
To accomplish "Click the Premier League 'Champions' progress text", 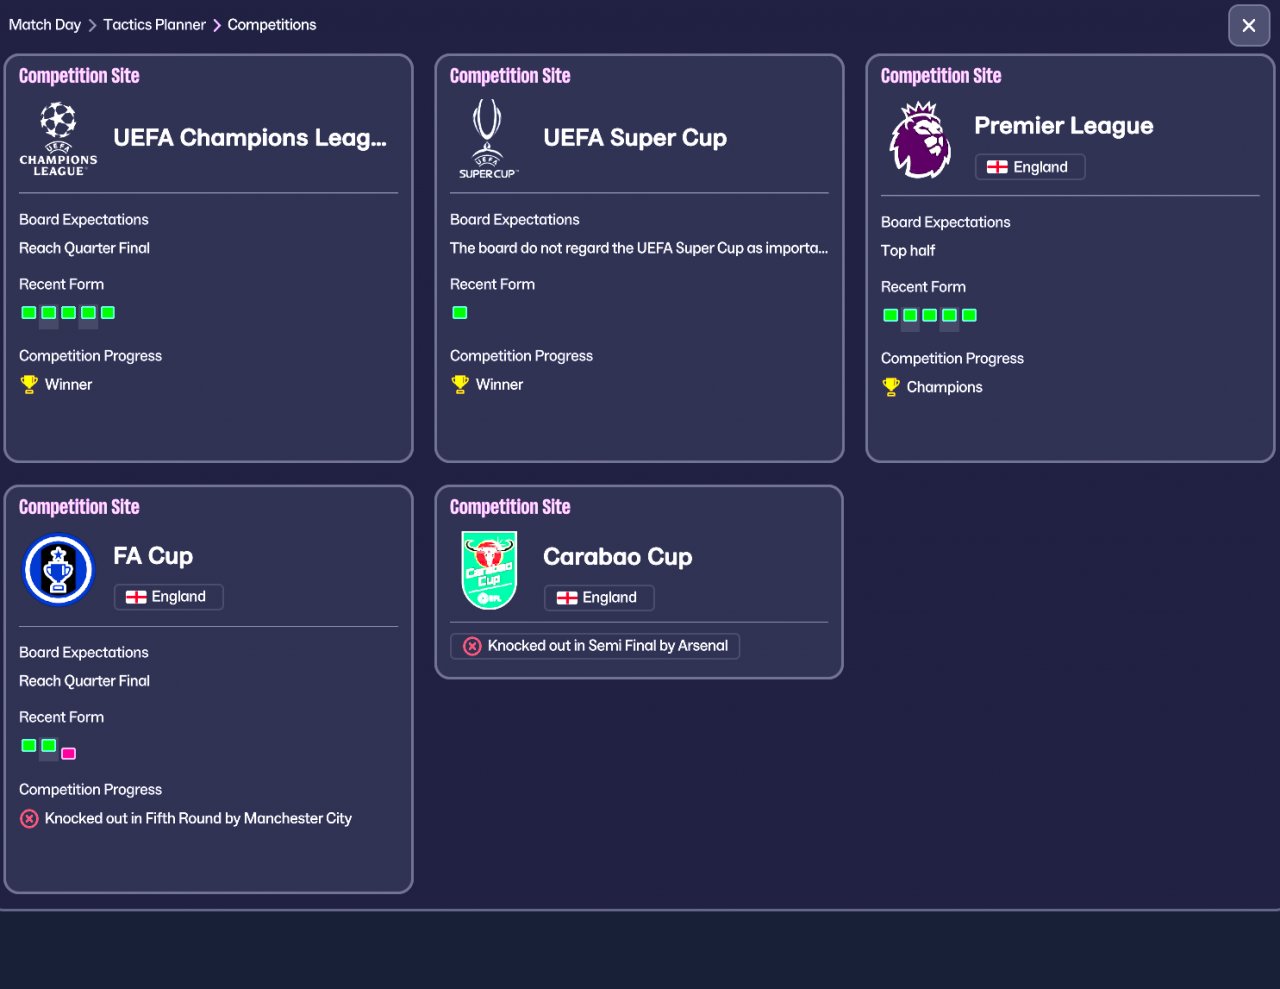I will coord(945,387).
